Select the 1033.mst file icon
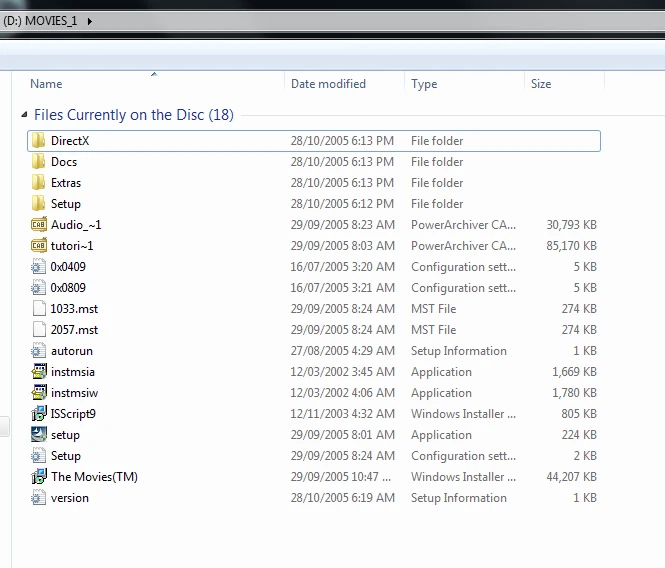This screenshot has height=568, width=665. (x=39, y=309)
